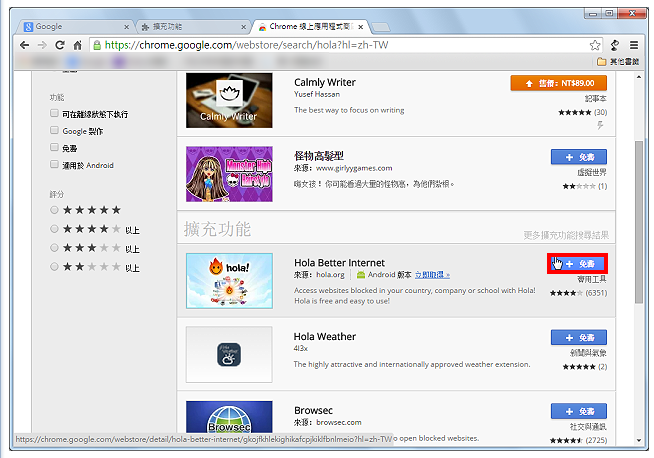Click Yusef Hassan author text
This screenshot has height=458, width=654.
click(317, 94)
